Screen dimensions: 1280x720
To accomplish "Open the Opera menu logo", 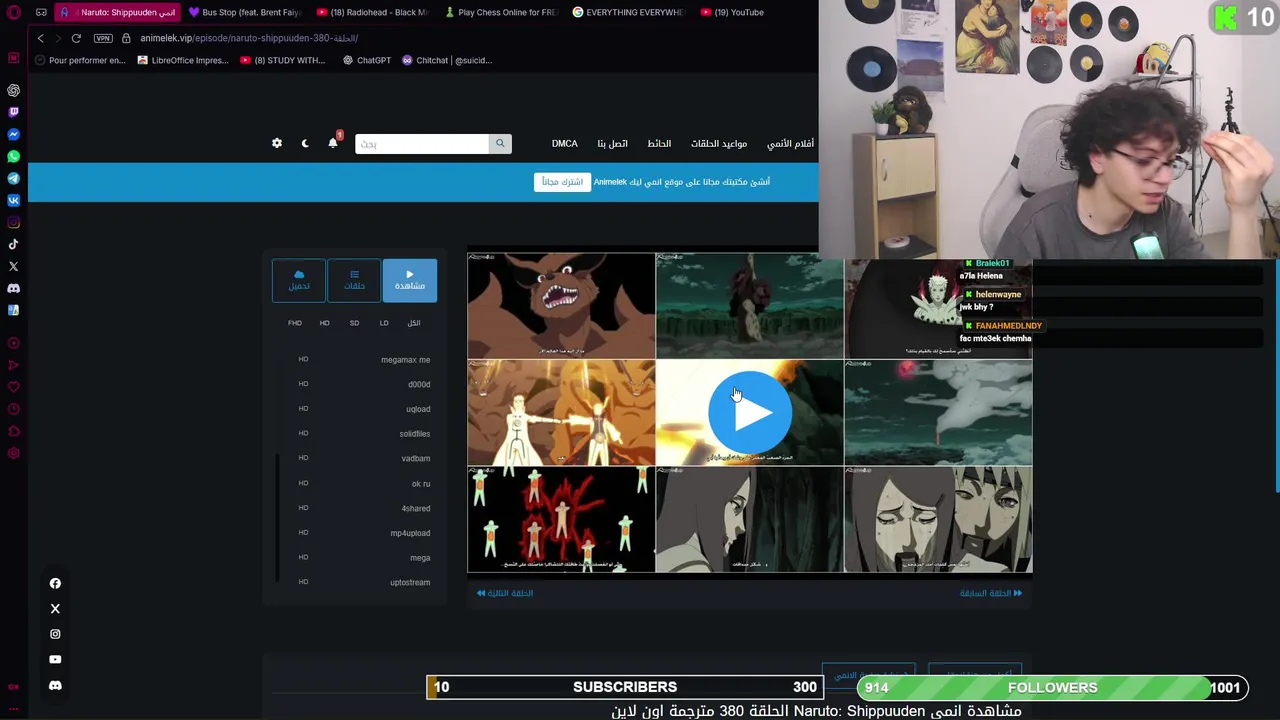I will [14, 13].
